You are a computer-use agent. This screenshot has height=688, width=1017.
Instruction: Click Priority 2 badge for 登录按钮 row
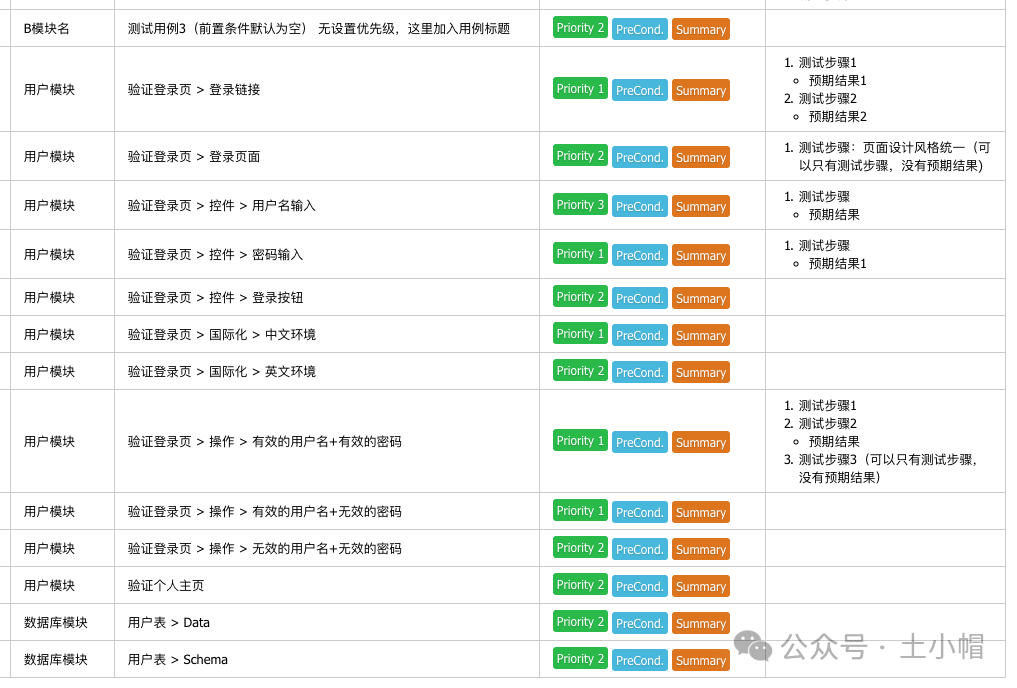click(580, 297)
